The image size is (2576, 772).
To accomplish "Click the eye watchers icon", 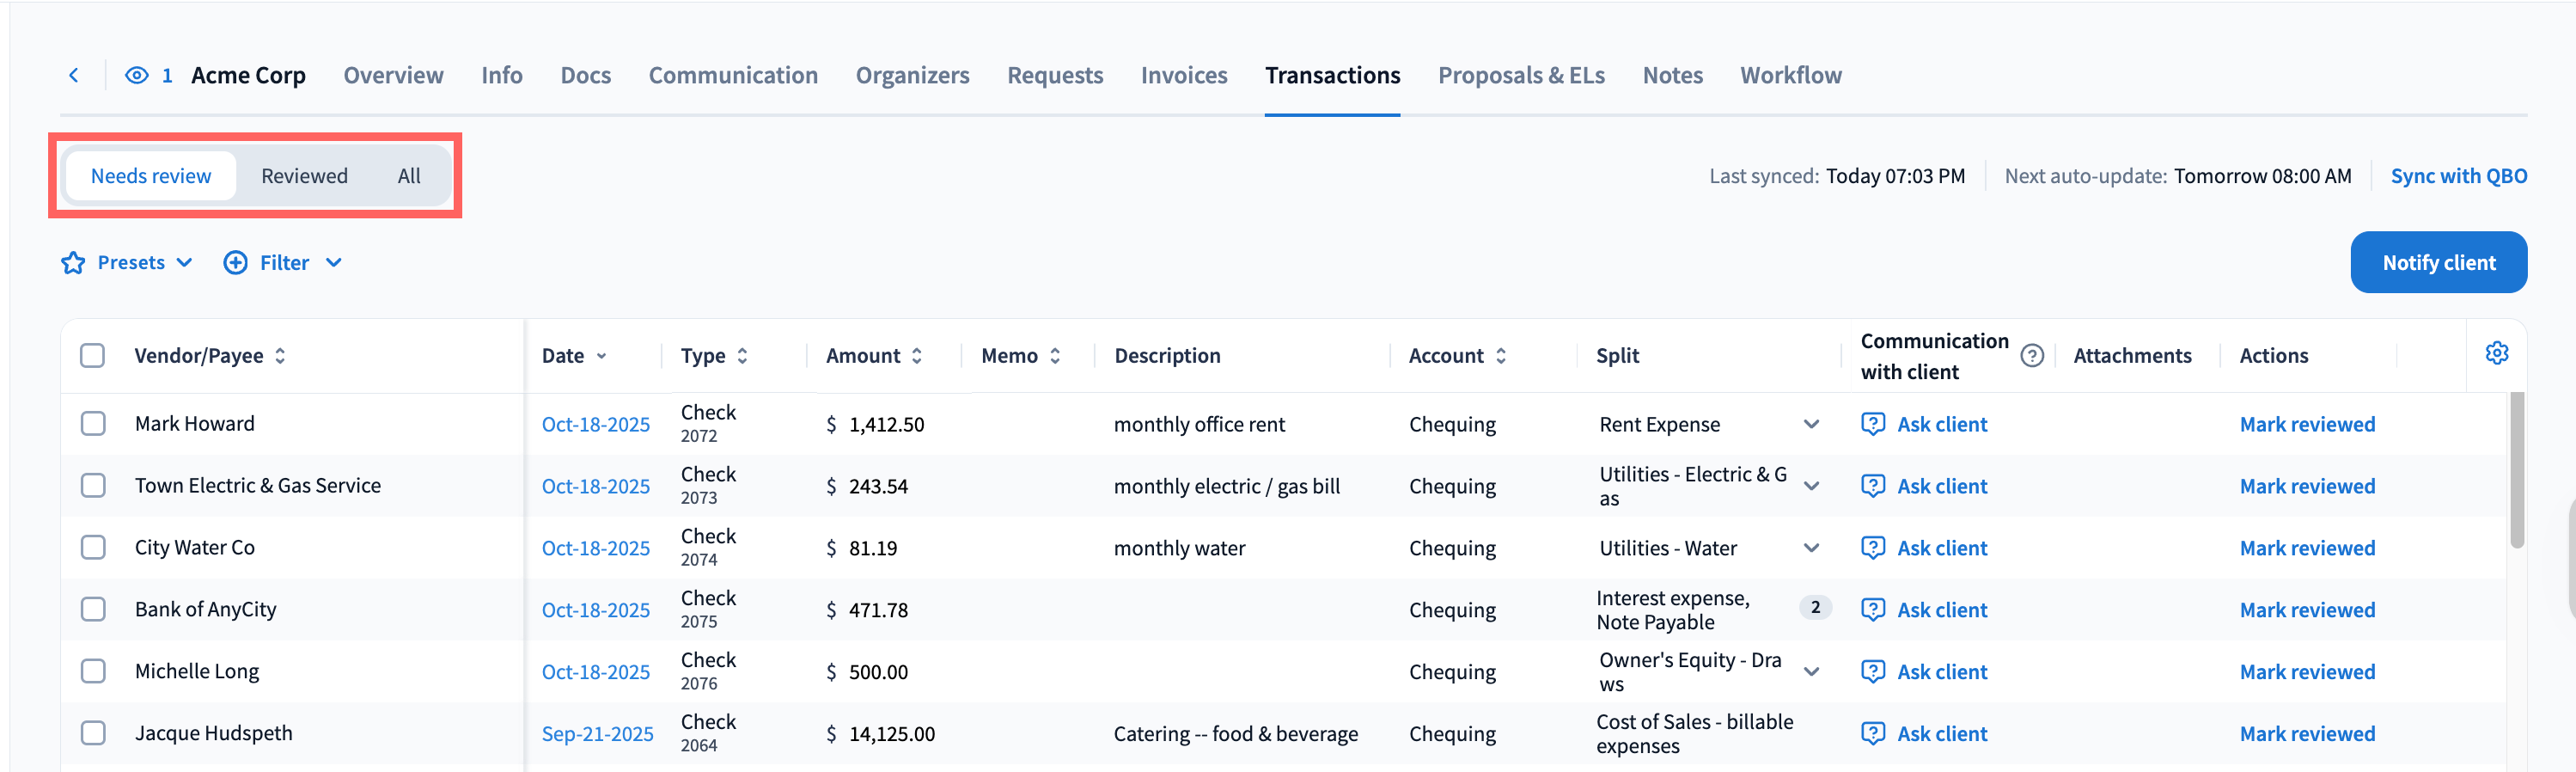I will point(137,75).
